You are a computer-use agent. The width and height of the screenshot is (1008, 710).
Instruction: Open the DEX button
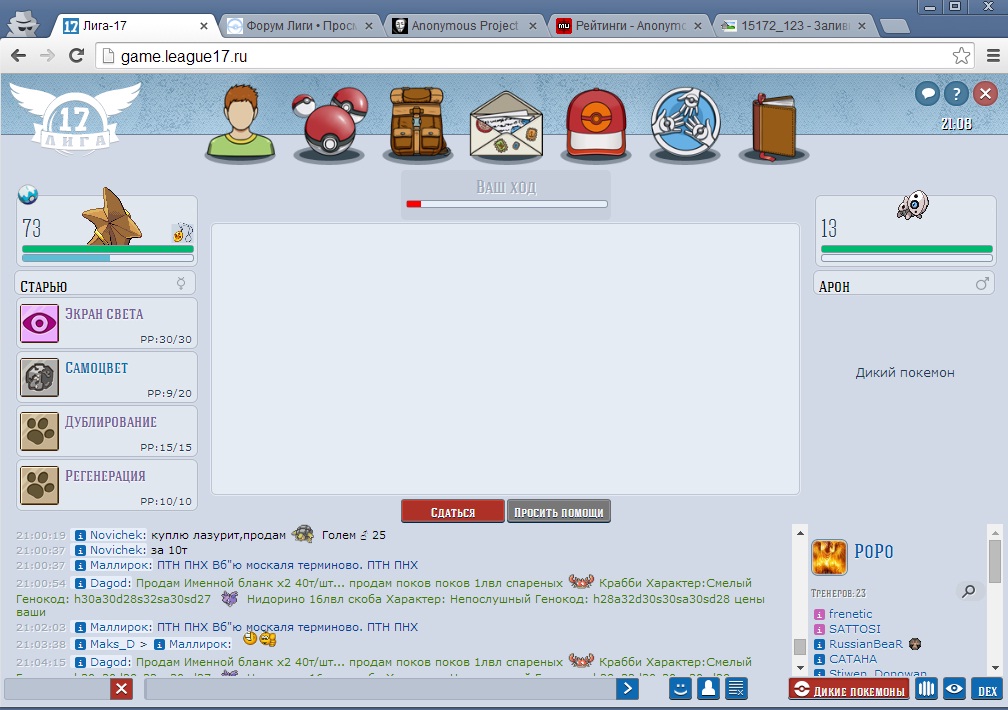click(x=987, y=689)
